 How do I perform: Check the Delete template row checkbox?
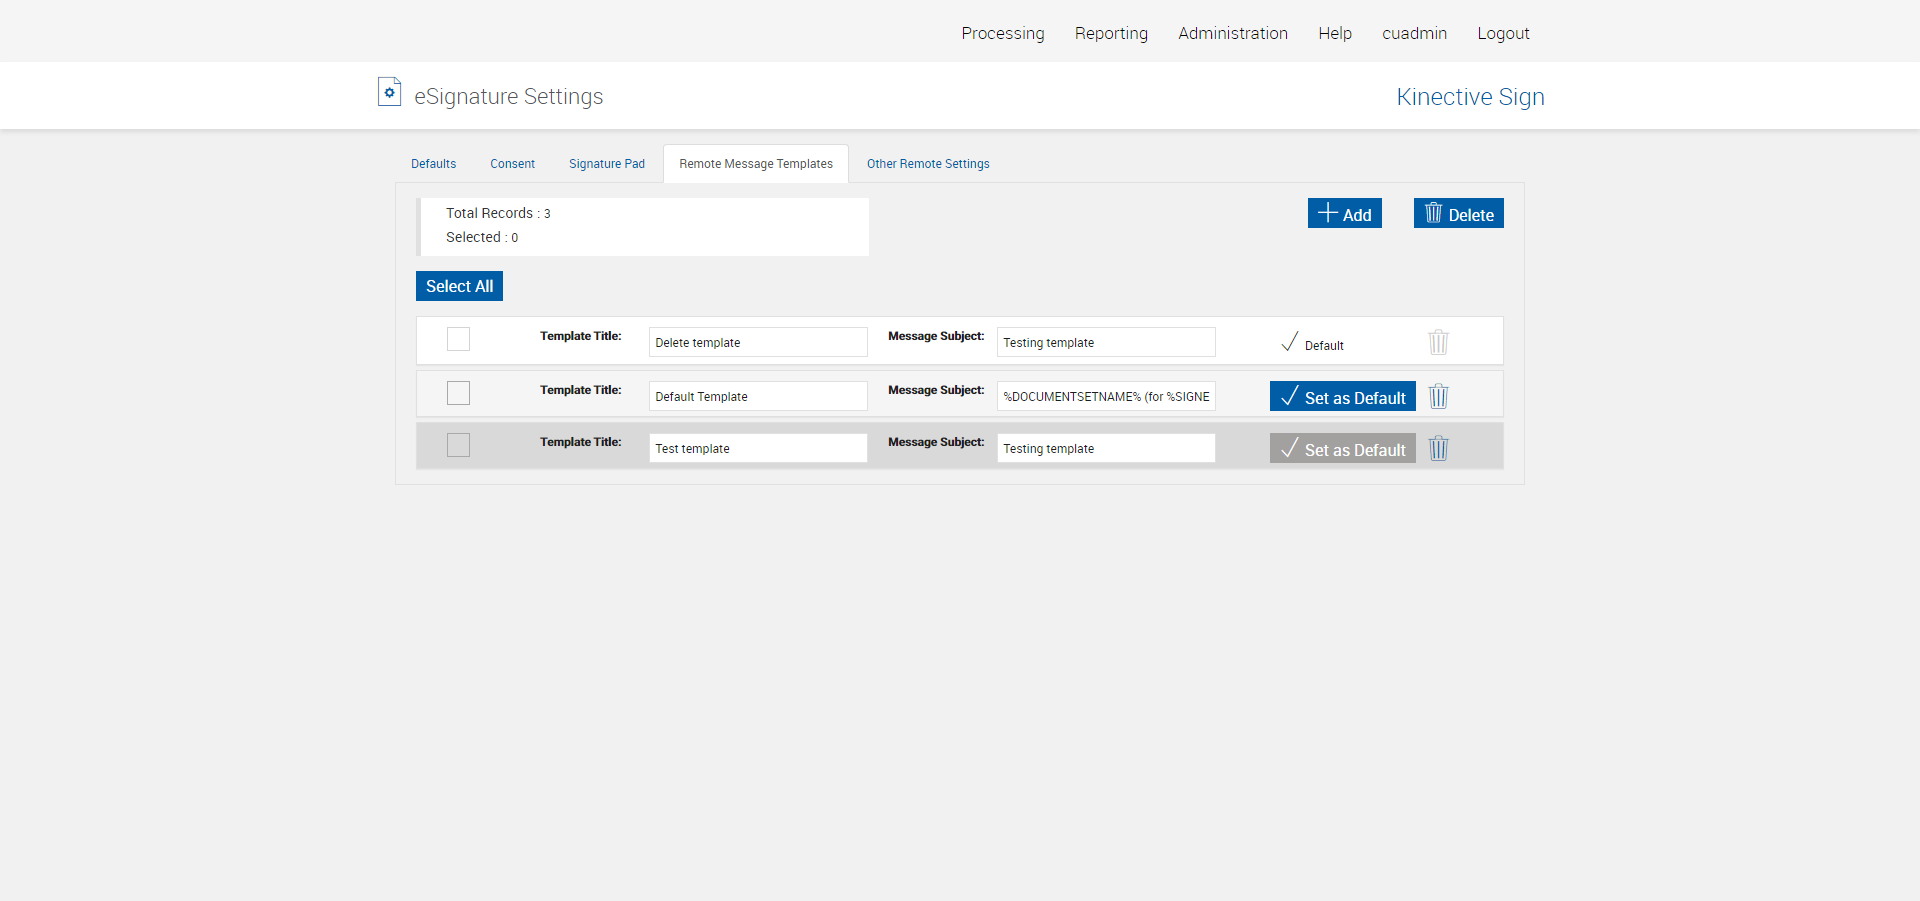[458, 339]
